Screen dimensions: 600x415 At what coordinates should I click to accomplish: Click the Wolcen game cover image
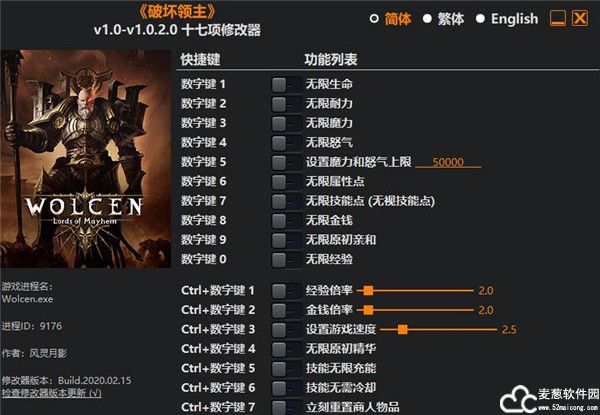click(x=86, y=158)
